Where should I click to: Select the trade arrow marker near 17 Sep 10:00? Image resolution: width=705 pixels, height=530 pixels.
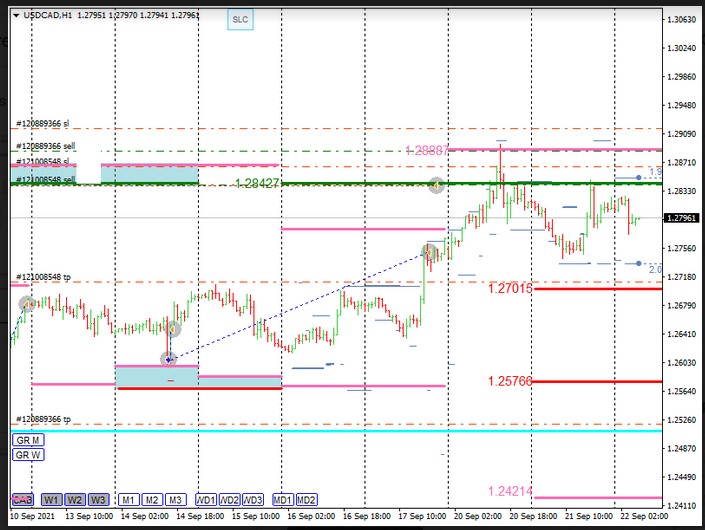pos(429,252)
